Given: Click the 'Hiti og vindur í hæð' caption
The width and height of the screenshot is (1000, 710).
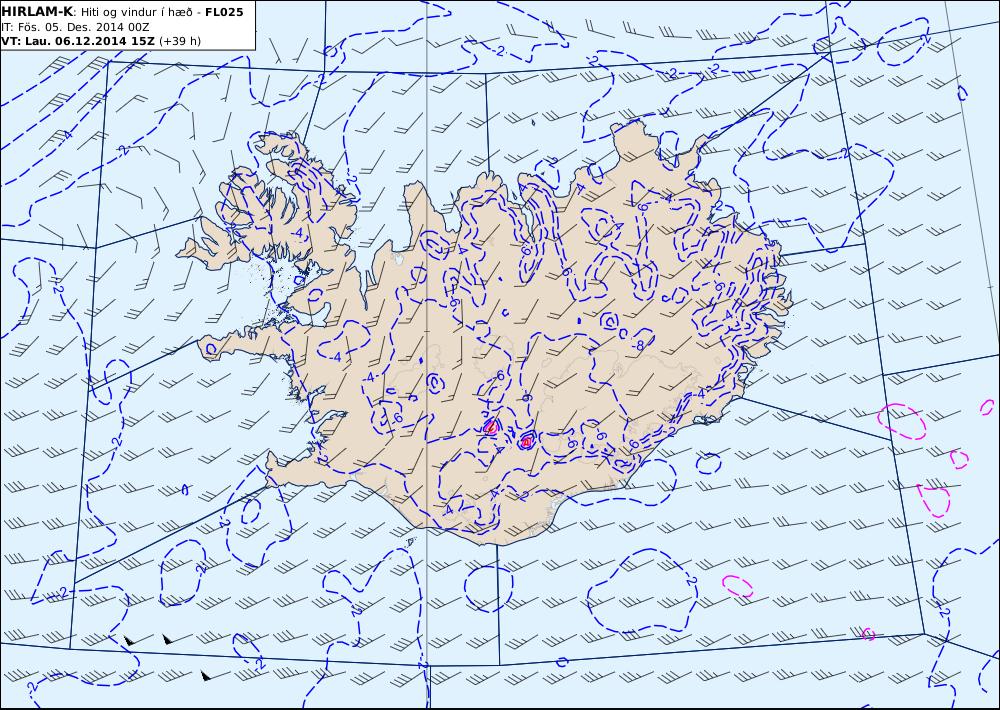Looking at the screenshot, I should pyautogui.click(x=138, y=12).
